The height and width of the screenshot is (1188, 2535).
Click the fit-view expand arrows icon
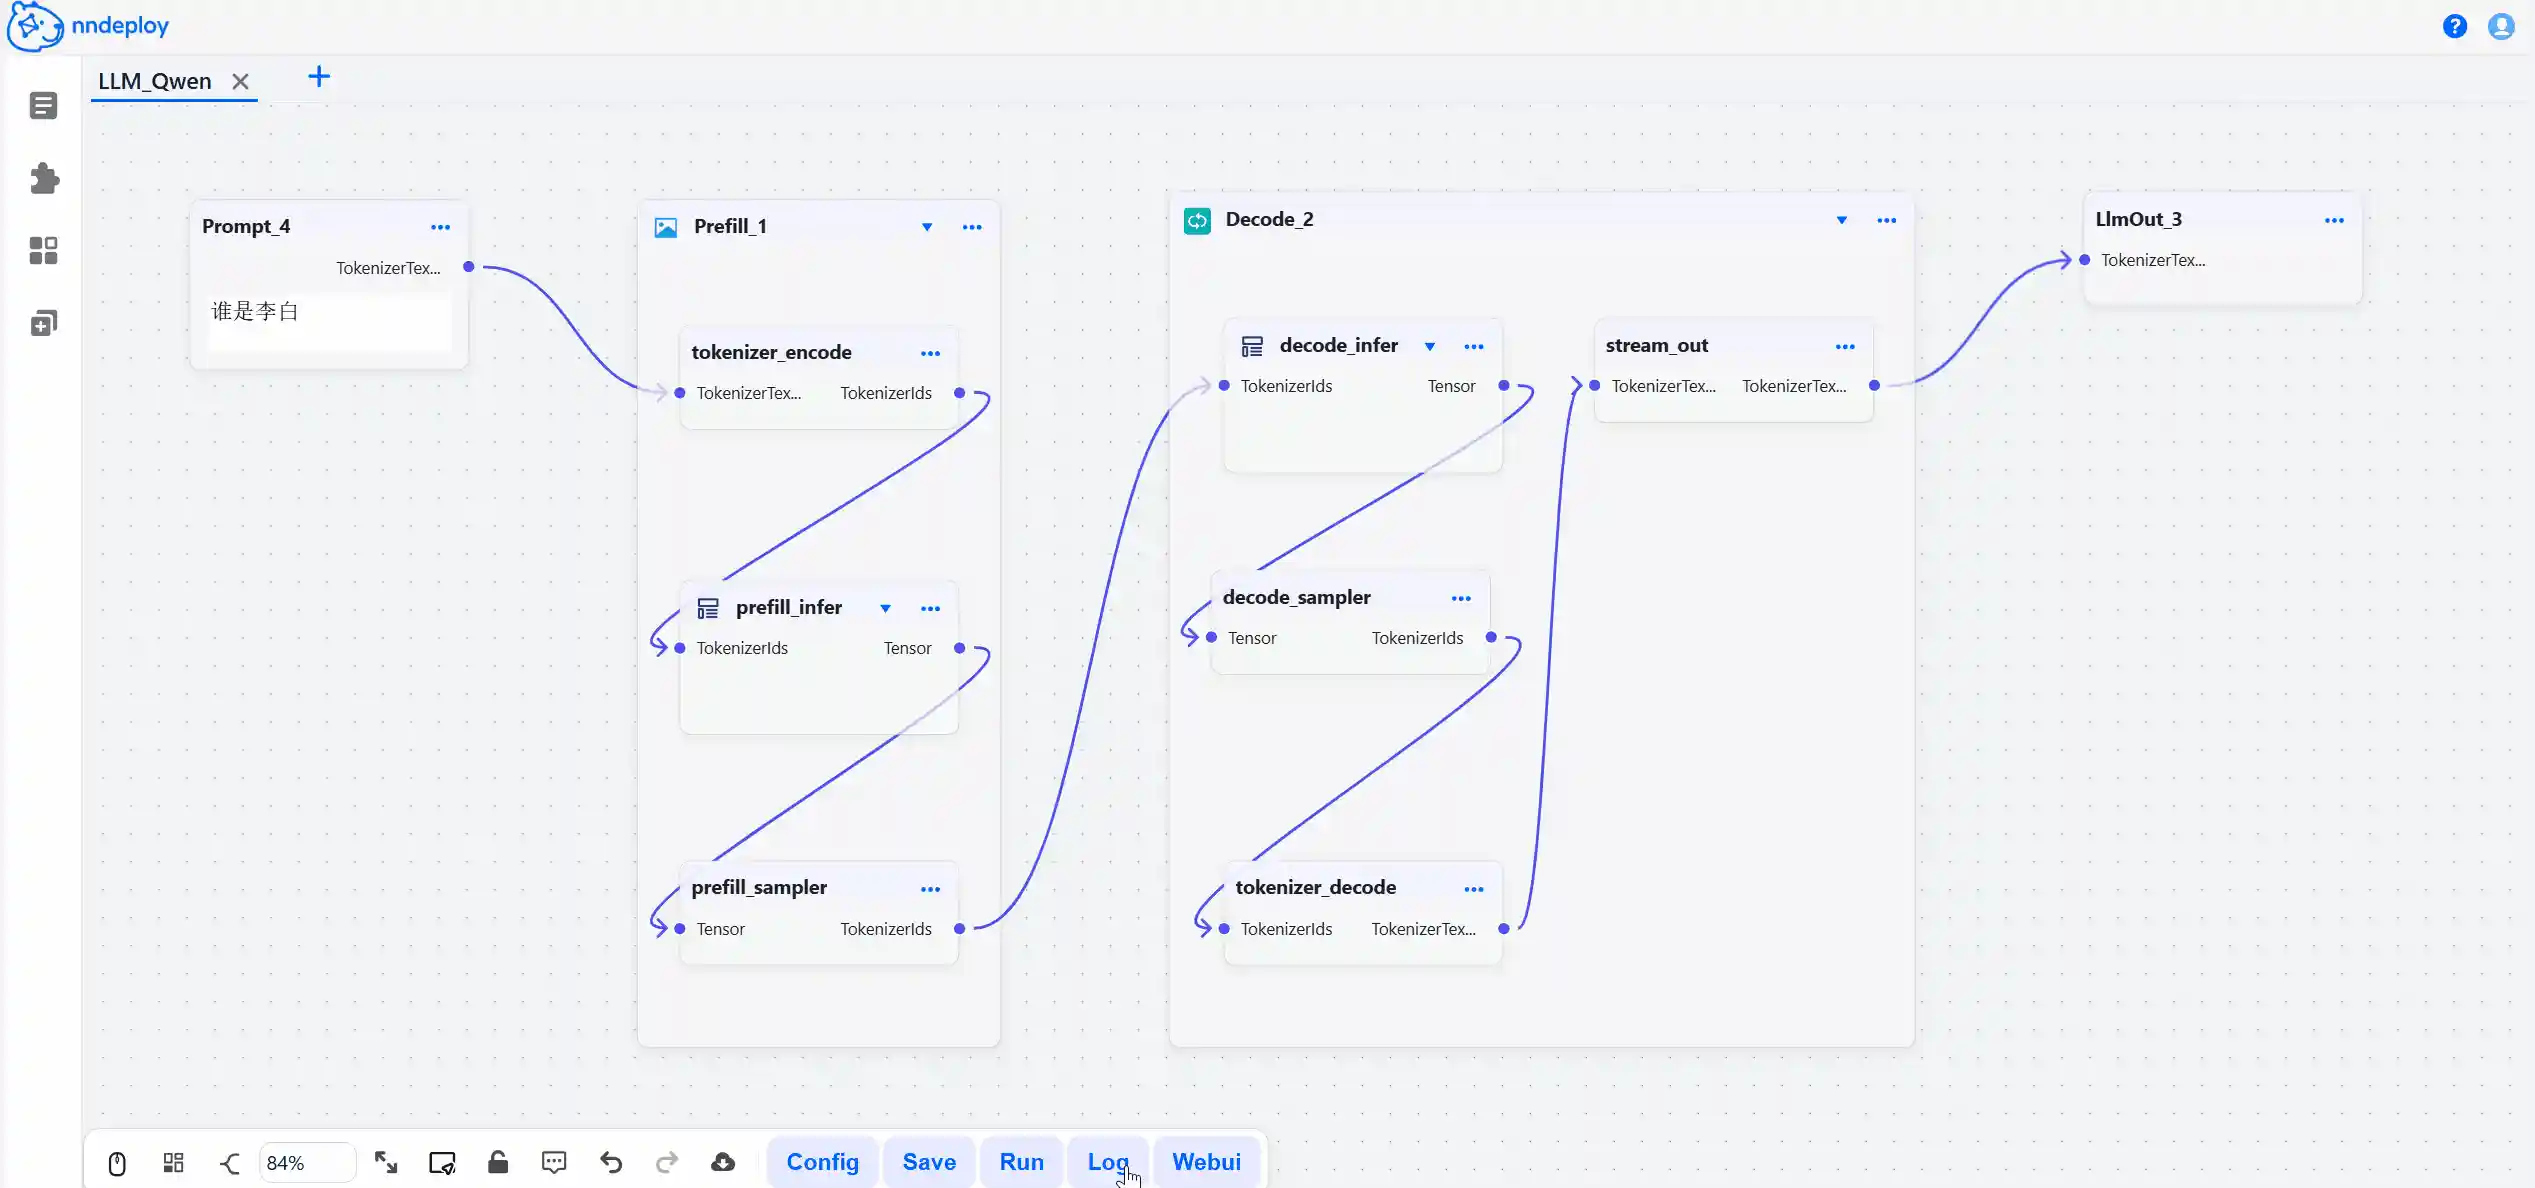[x=386, y=1162]
